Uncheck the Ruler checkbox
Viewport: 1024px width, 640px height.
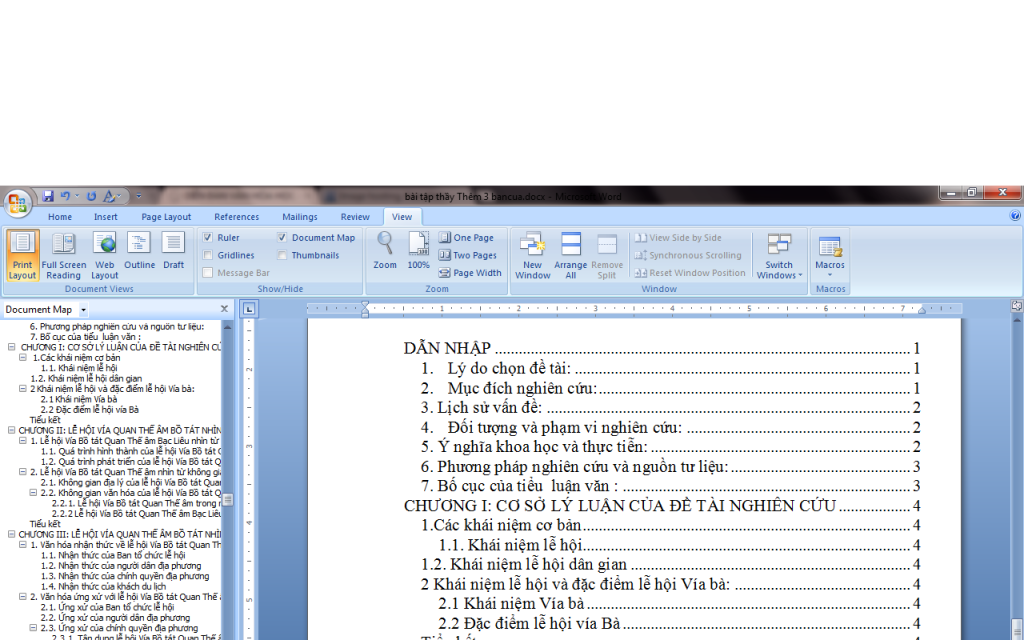click(x=208, y=238)
